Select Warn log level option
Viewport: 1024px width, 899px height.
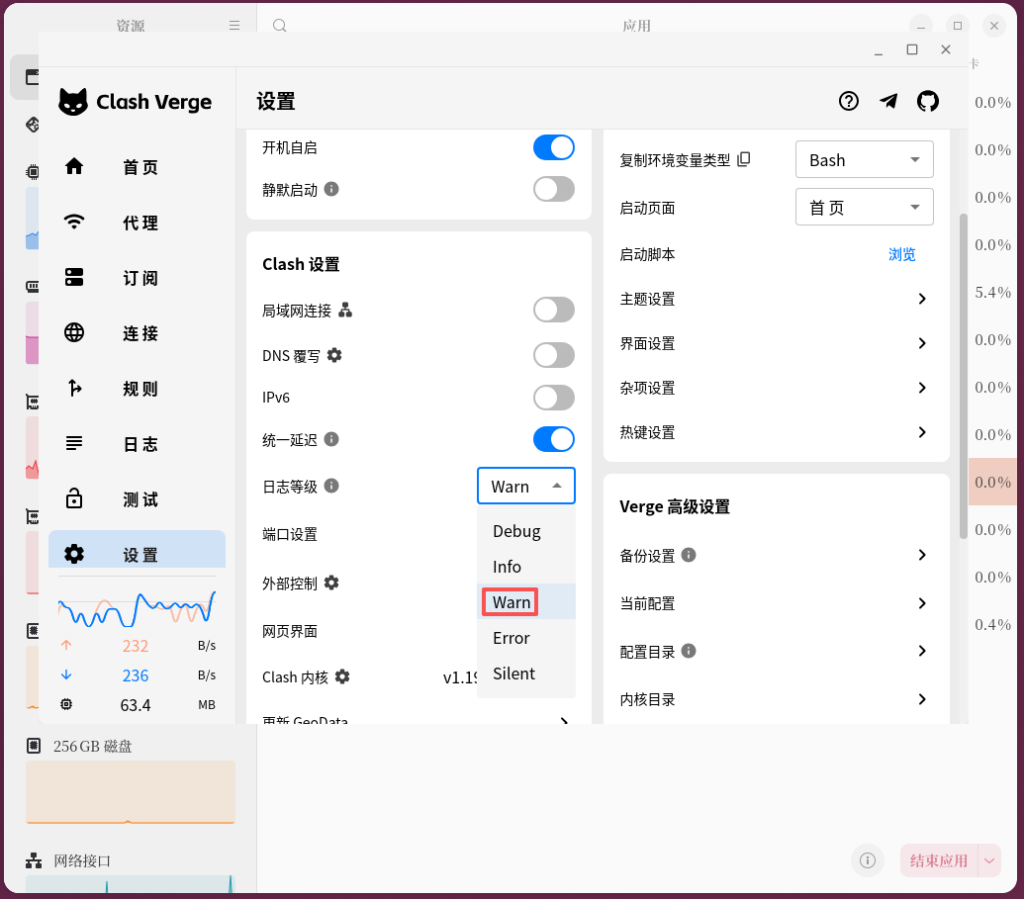[526, 602]
